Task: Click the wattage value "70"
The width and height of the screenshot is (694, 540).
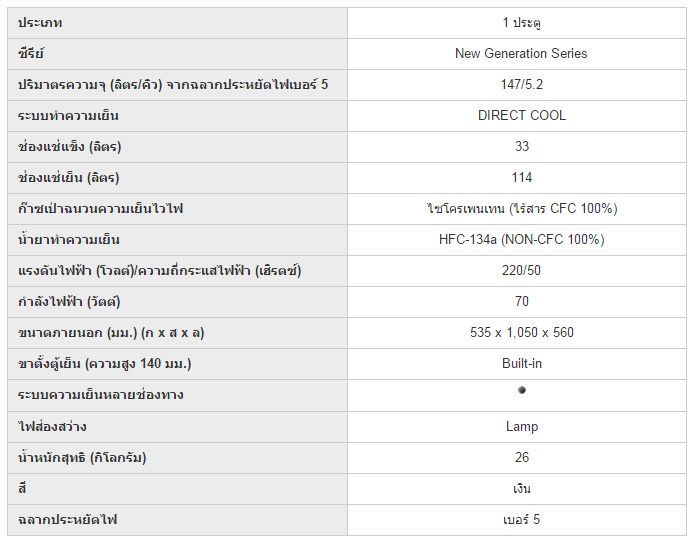Action: (x=521, y=301)
